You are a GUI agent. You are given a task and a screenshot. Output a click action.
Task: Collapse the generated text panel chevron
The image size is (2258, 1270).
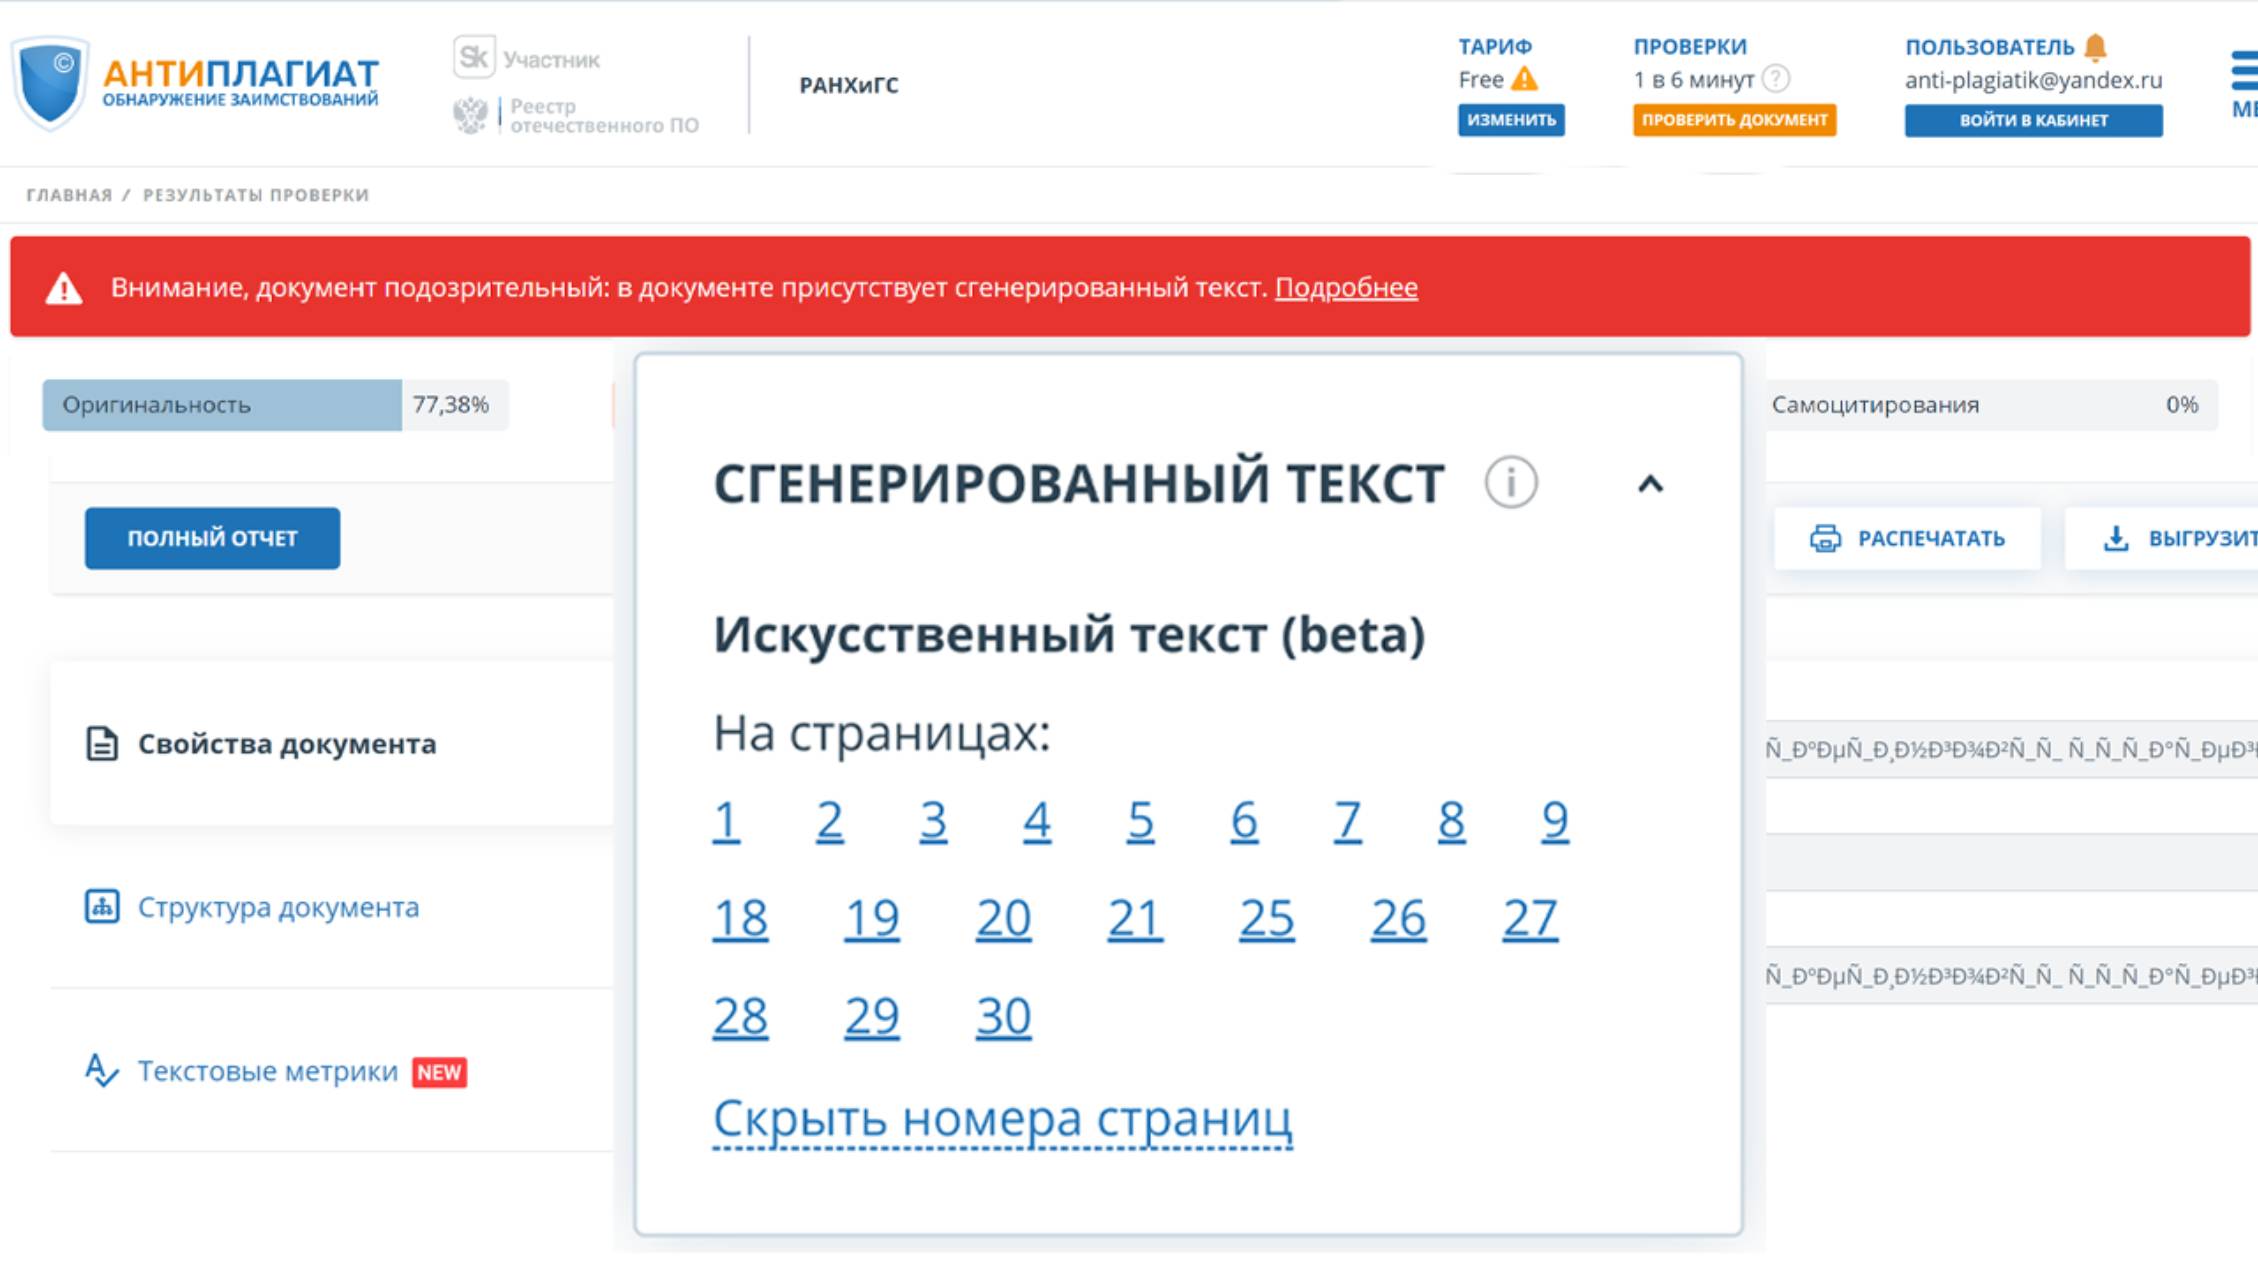(1650, 485)
